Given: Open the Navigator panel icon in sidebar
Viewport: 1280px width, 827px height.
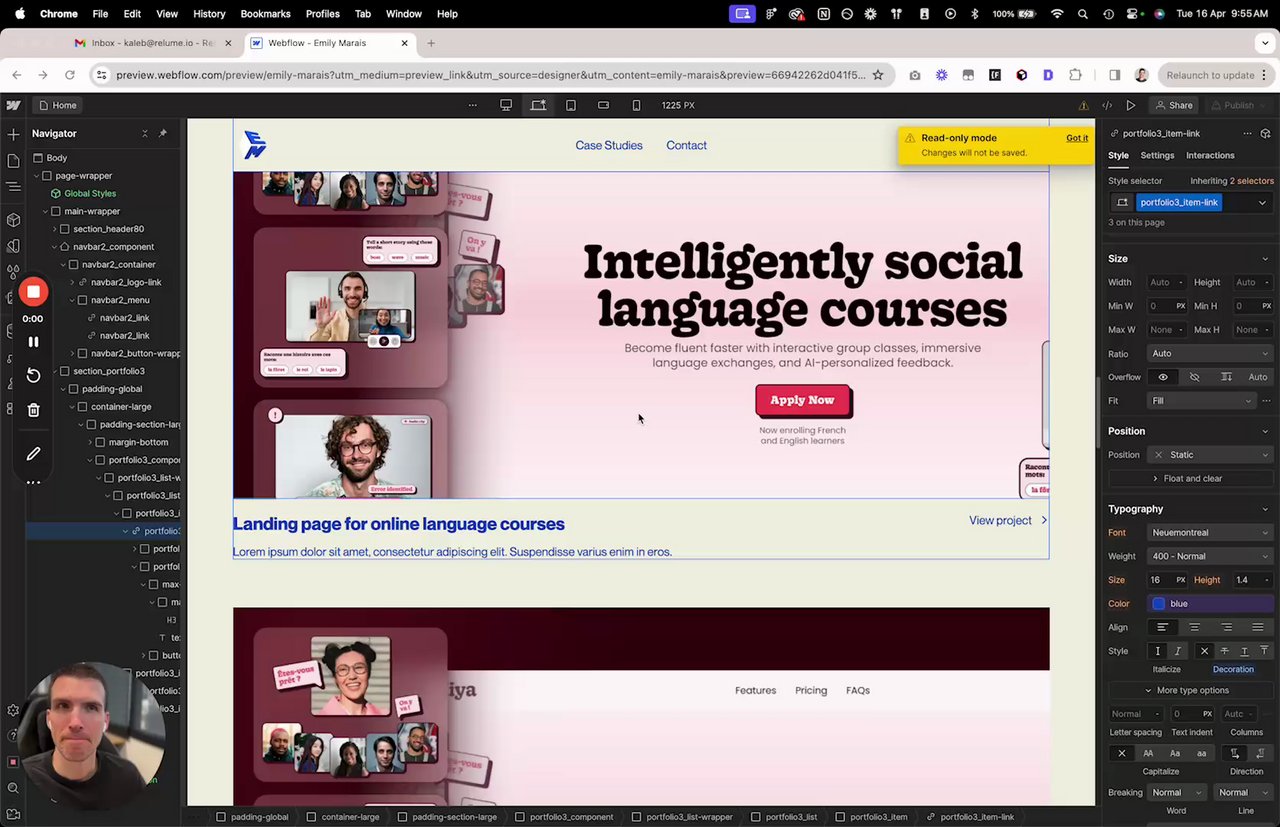Looking at the screenshot, I should 13,186.
